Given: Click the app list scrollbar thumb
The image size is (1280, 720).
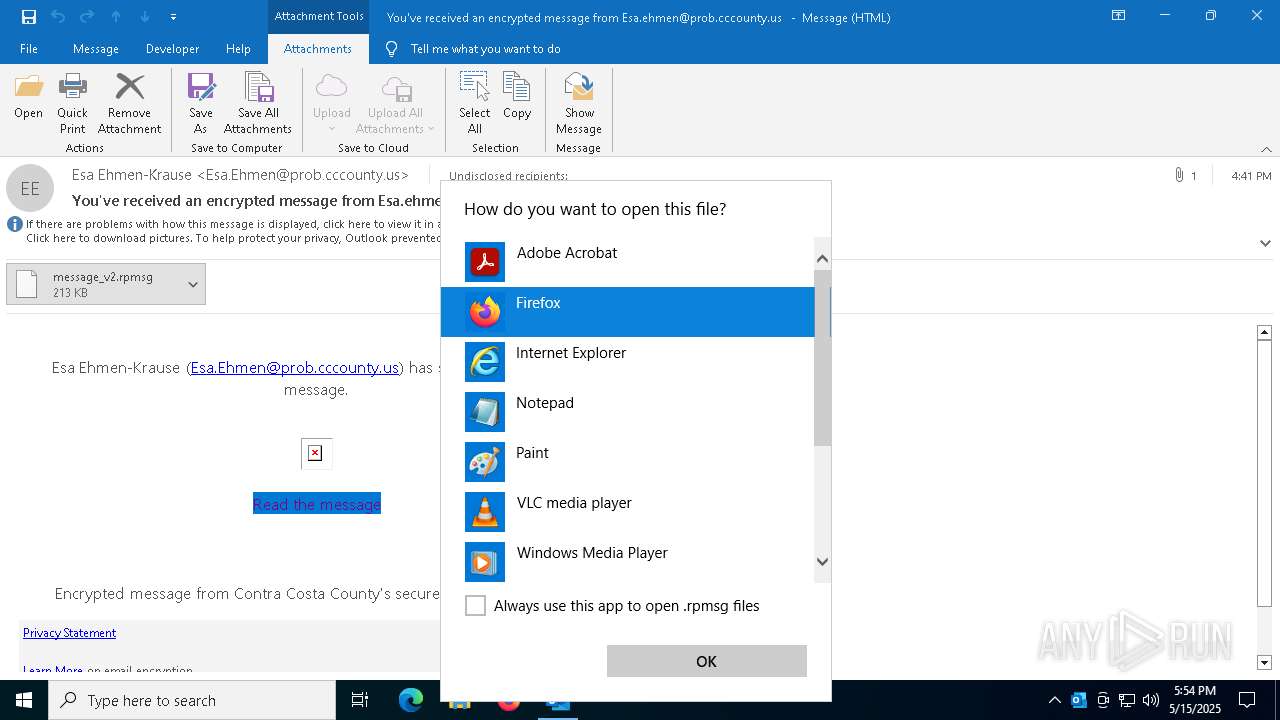Looking at the screenshot, I should (x=823, y=358).
